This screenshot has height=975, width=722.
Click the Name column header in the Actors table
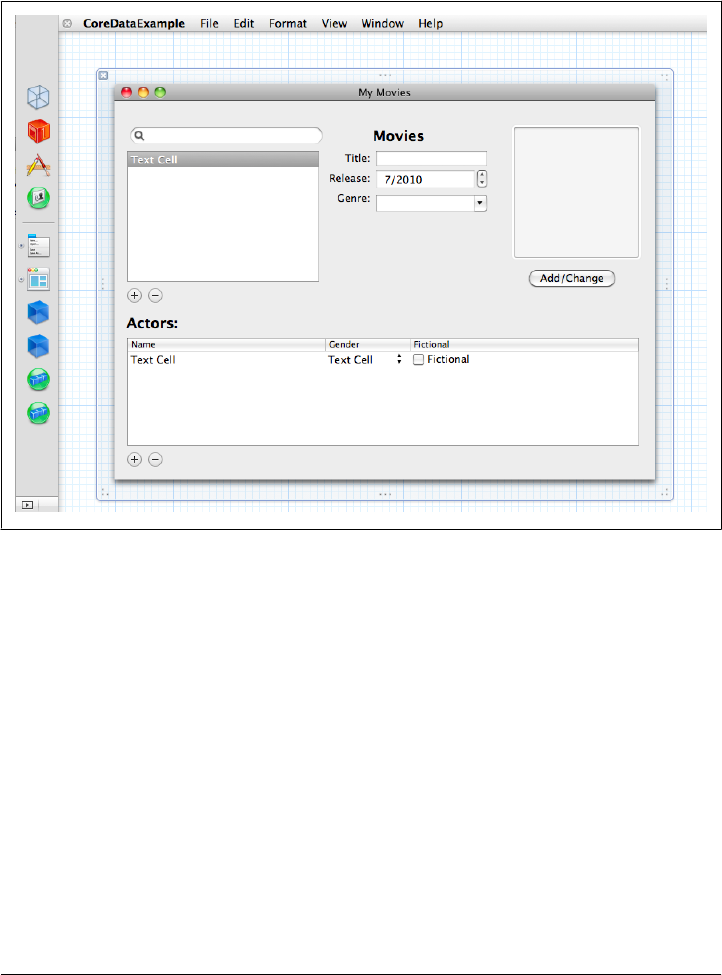pos(226,344)
